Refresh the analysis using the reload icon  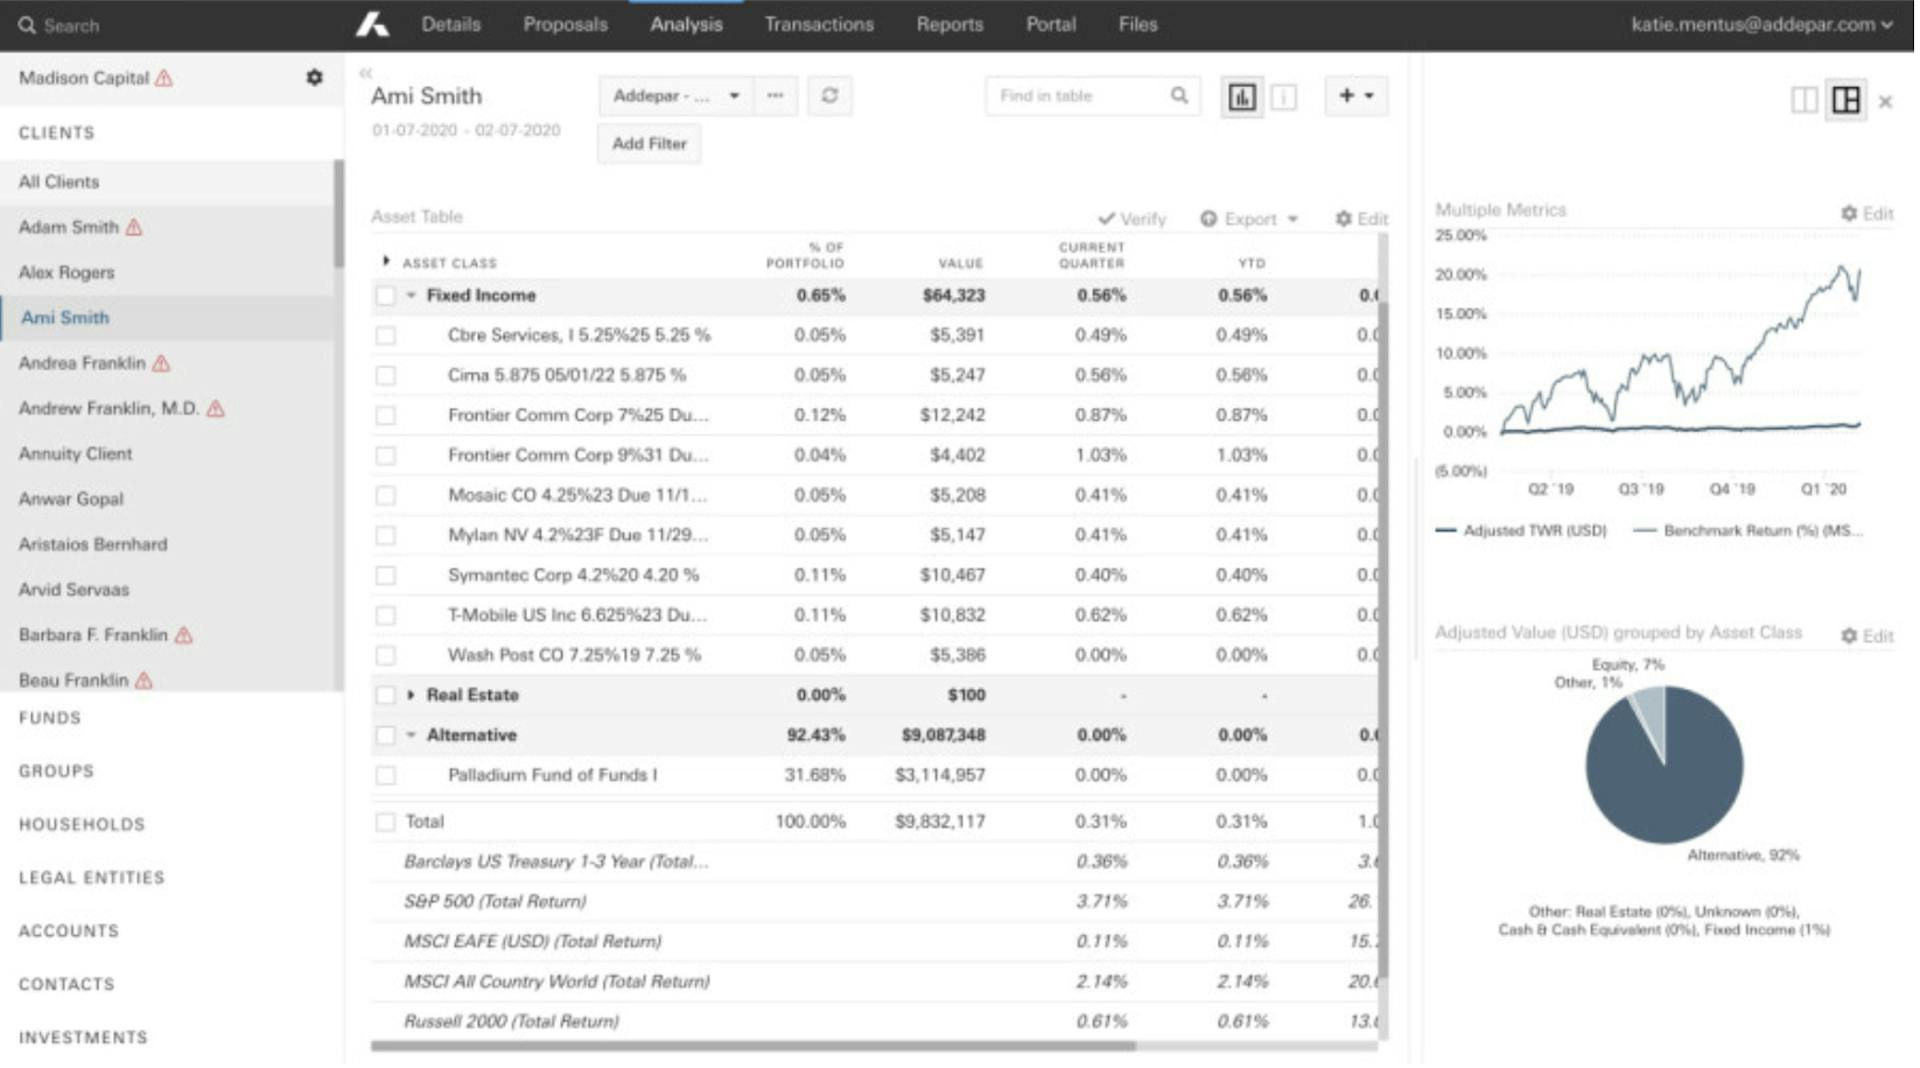[x=829, y=96]
